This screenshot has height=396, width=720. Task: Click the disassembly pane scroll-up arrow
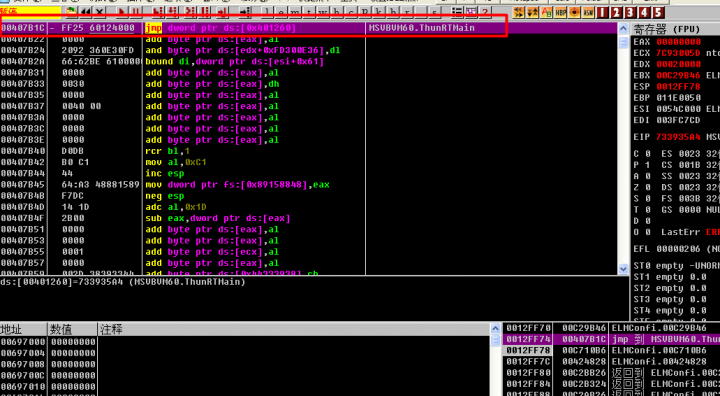pos(623,28)
